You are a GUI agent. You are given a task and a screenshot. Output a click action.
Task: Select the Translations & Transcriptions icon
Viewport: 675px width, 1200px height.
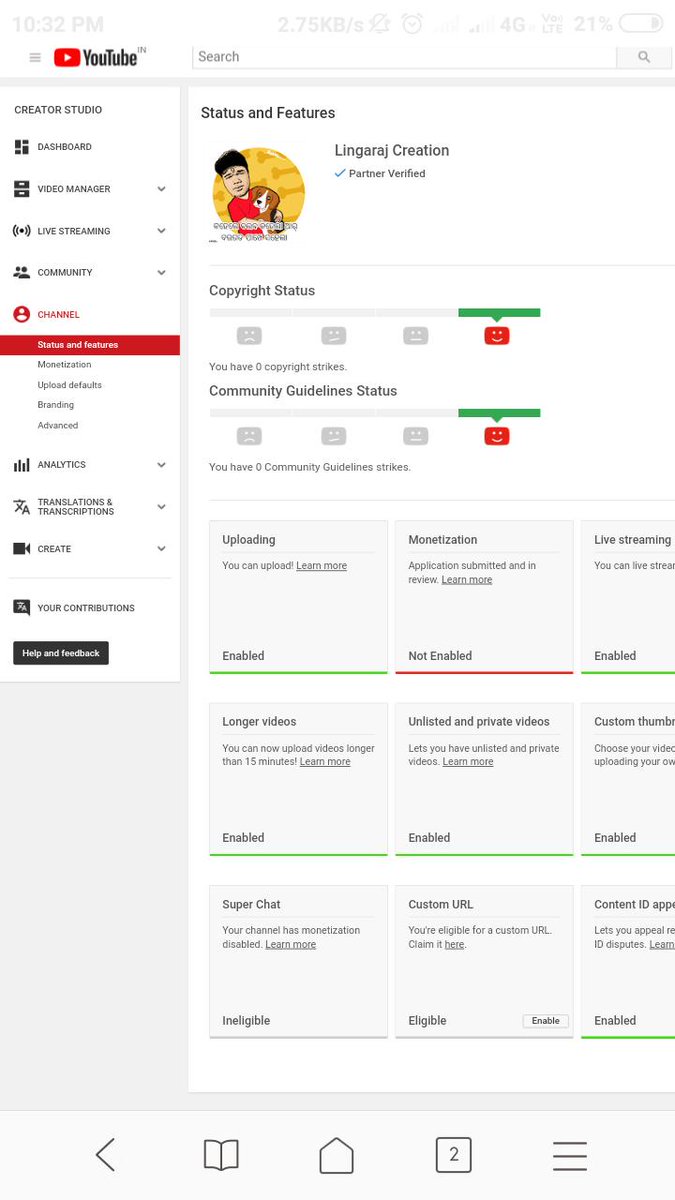point(22,507)
